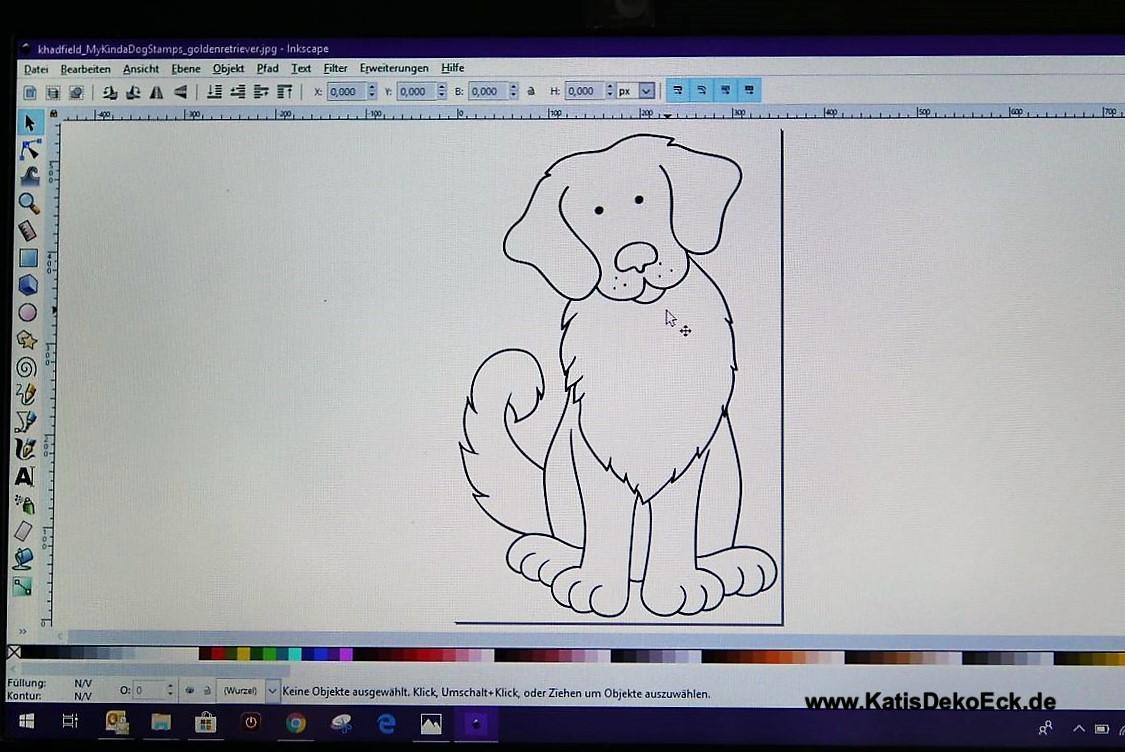This screenshot has width=1125, height=752.
Task: Choose the Rectangle tool
Action: click(28, 258)
